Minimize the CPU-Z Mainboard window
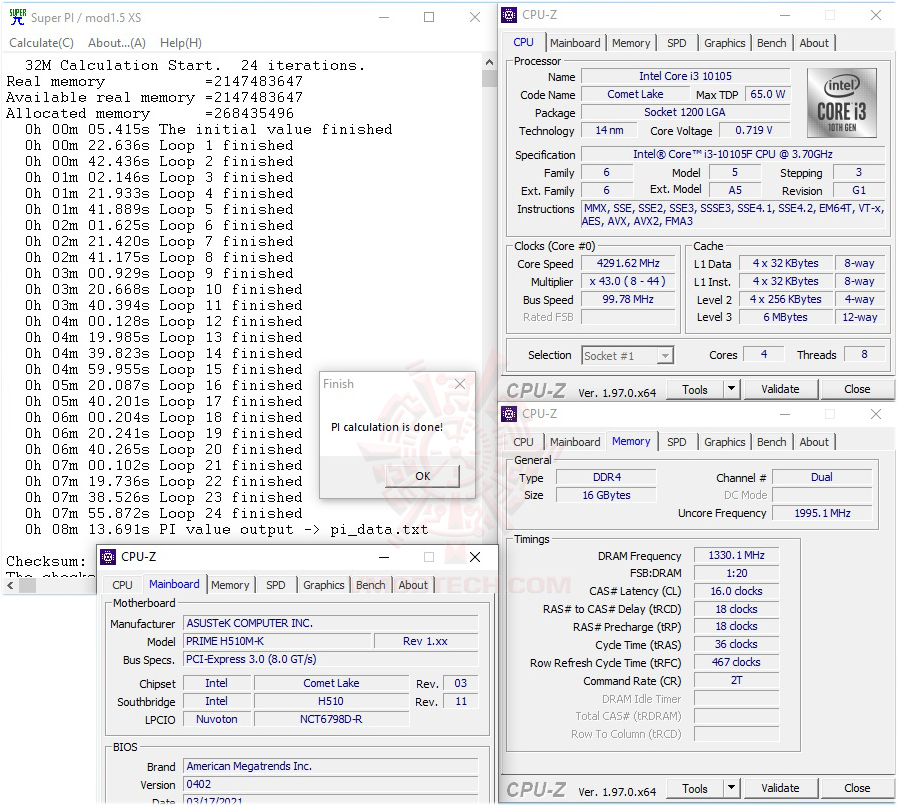Viewport: 898px width, 806px height. 384,557
